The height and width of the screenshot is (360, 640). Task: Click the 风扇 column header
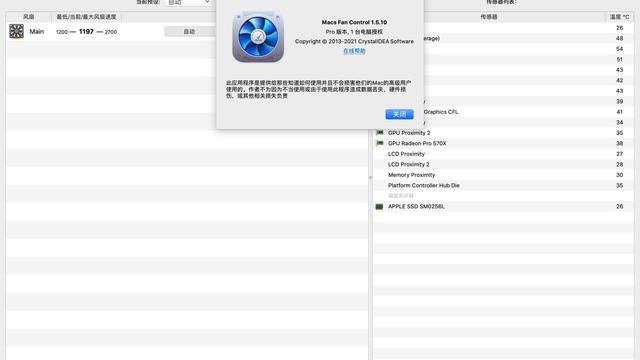coord(29,17)
